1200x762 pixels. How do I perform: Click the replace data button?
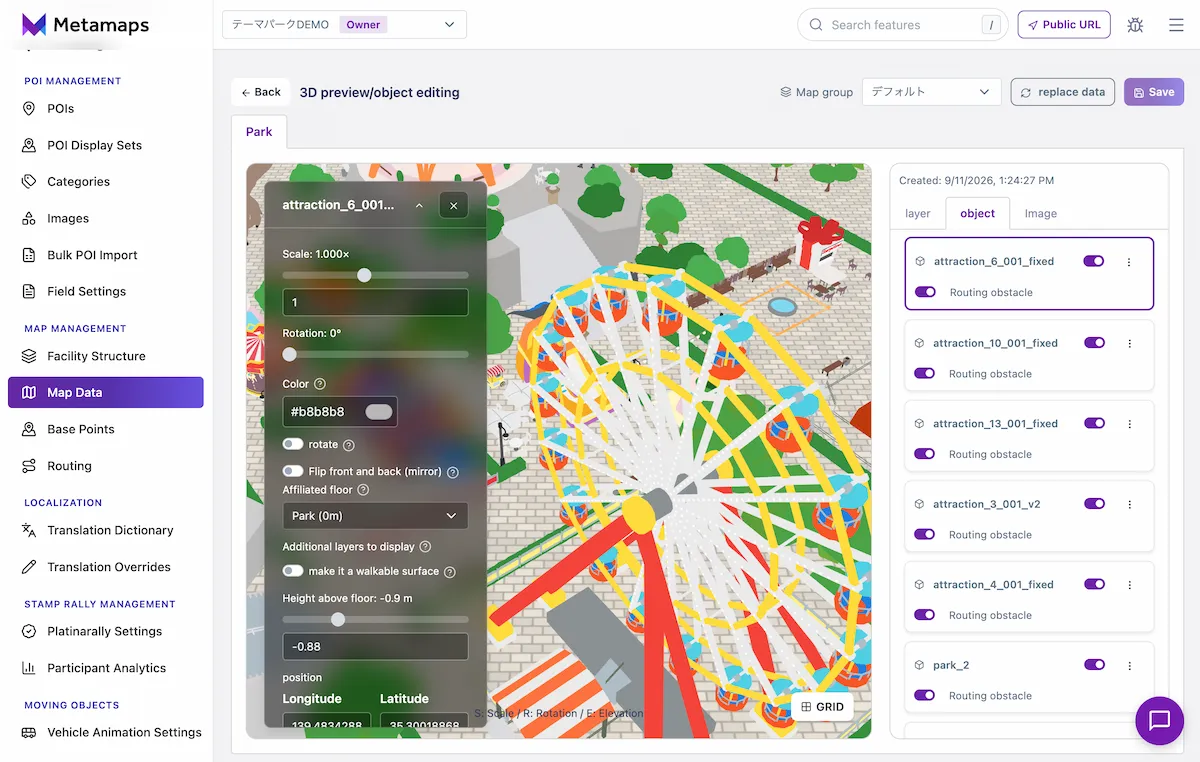1063,92
